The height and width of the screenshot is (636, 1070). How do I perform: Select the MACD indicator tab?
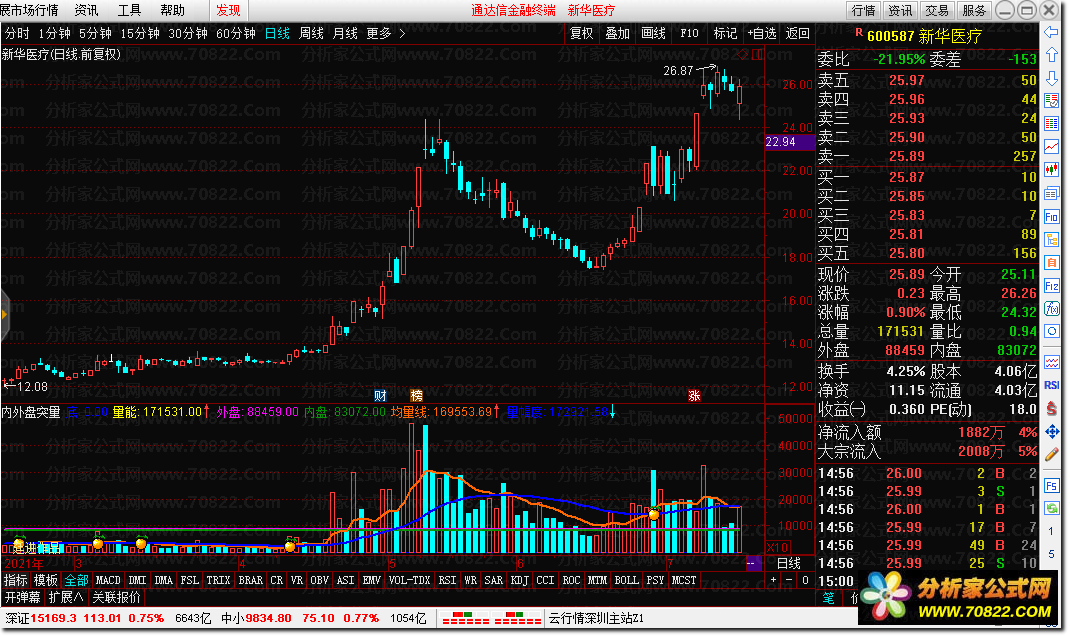(x=108, y=580)
